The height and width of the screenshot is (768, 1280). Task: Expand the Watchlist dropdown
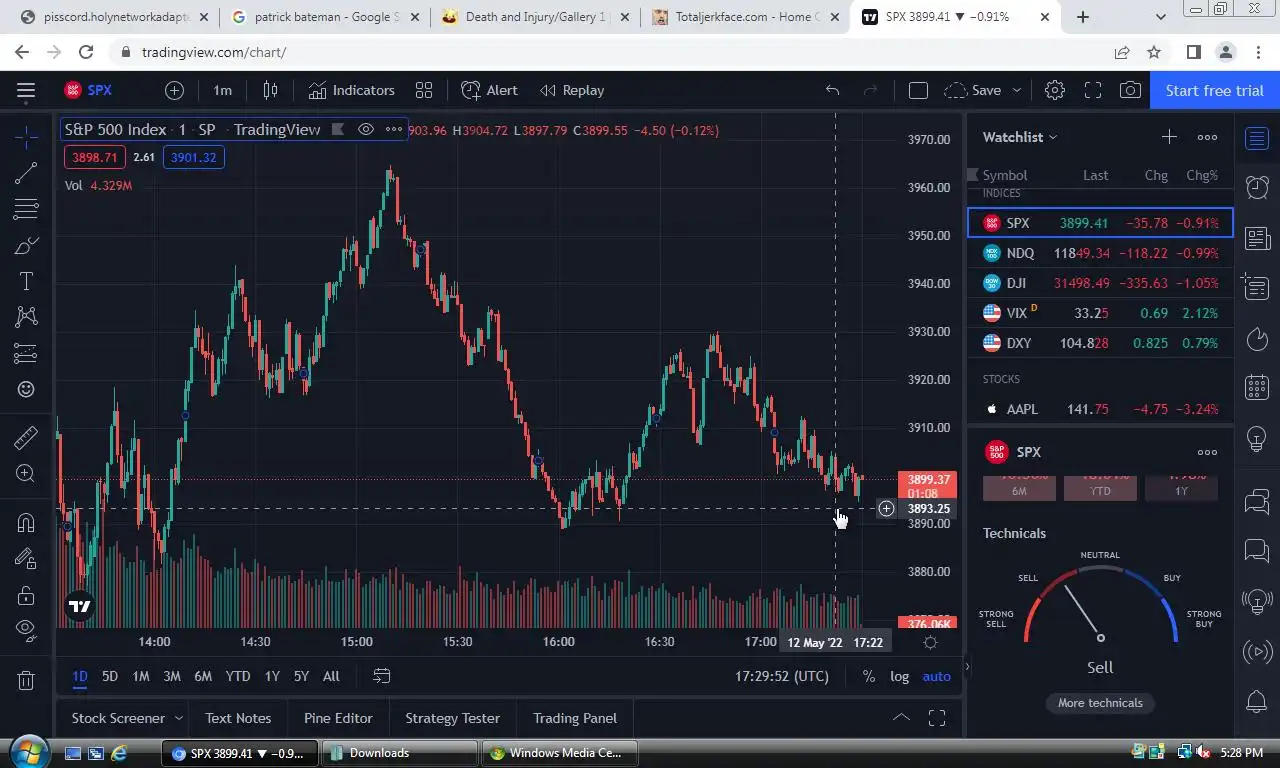coord(1020,137)
